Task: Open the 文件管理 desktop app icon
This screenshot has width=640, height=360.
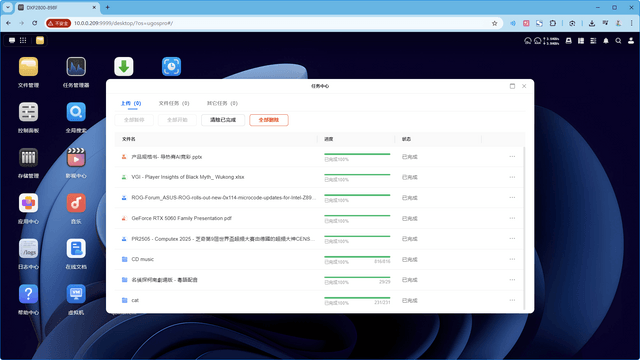Action: click(28, 67)
